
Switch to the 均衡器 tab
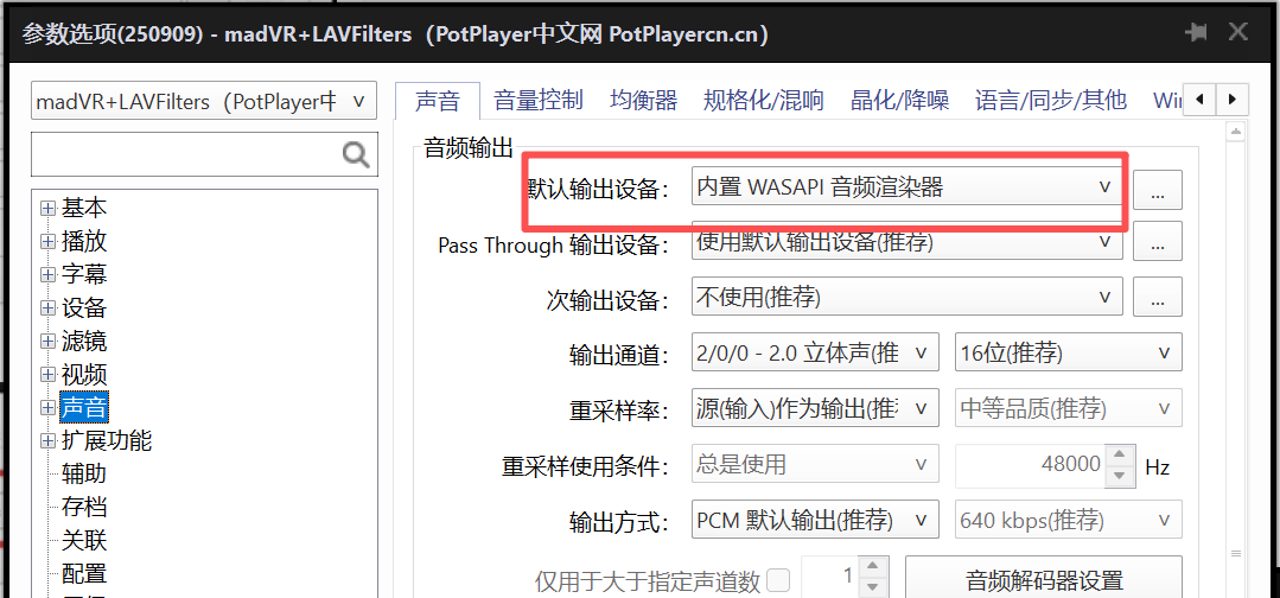(644, 100)
